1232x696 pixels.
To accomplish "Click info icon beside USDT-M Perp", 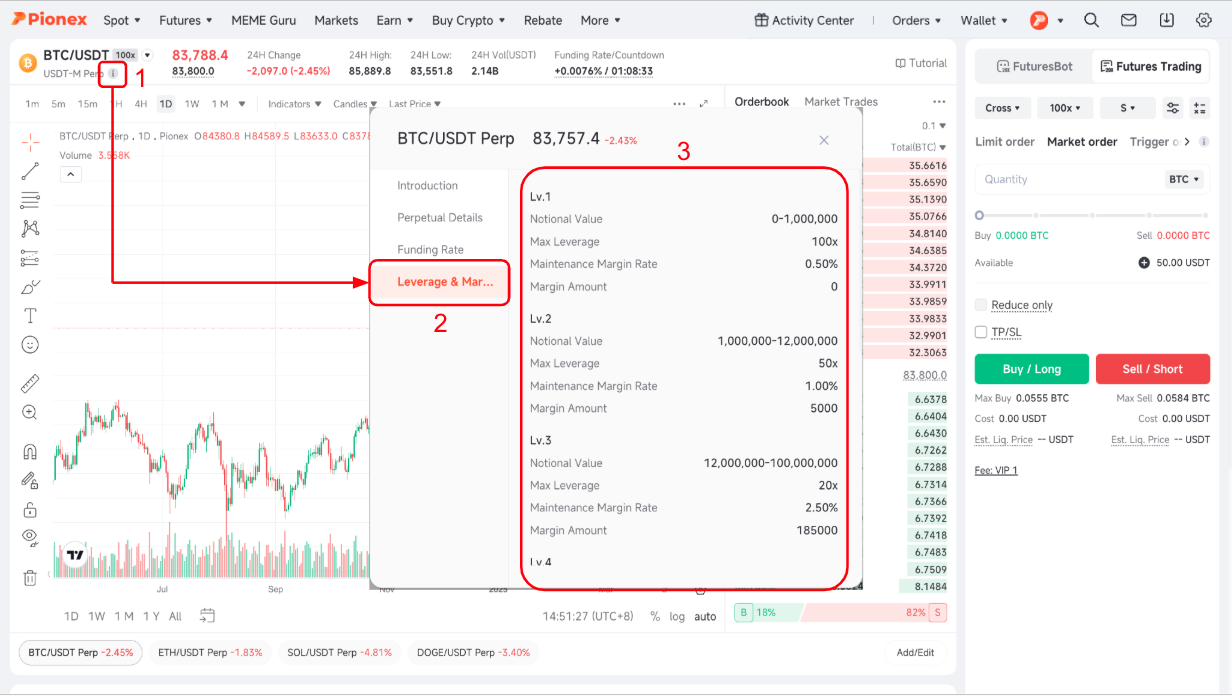I will pos(113,73).
